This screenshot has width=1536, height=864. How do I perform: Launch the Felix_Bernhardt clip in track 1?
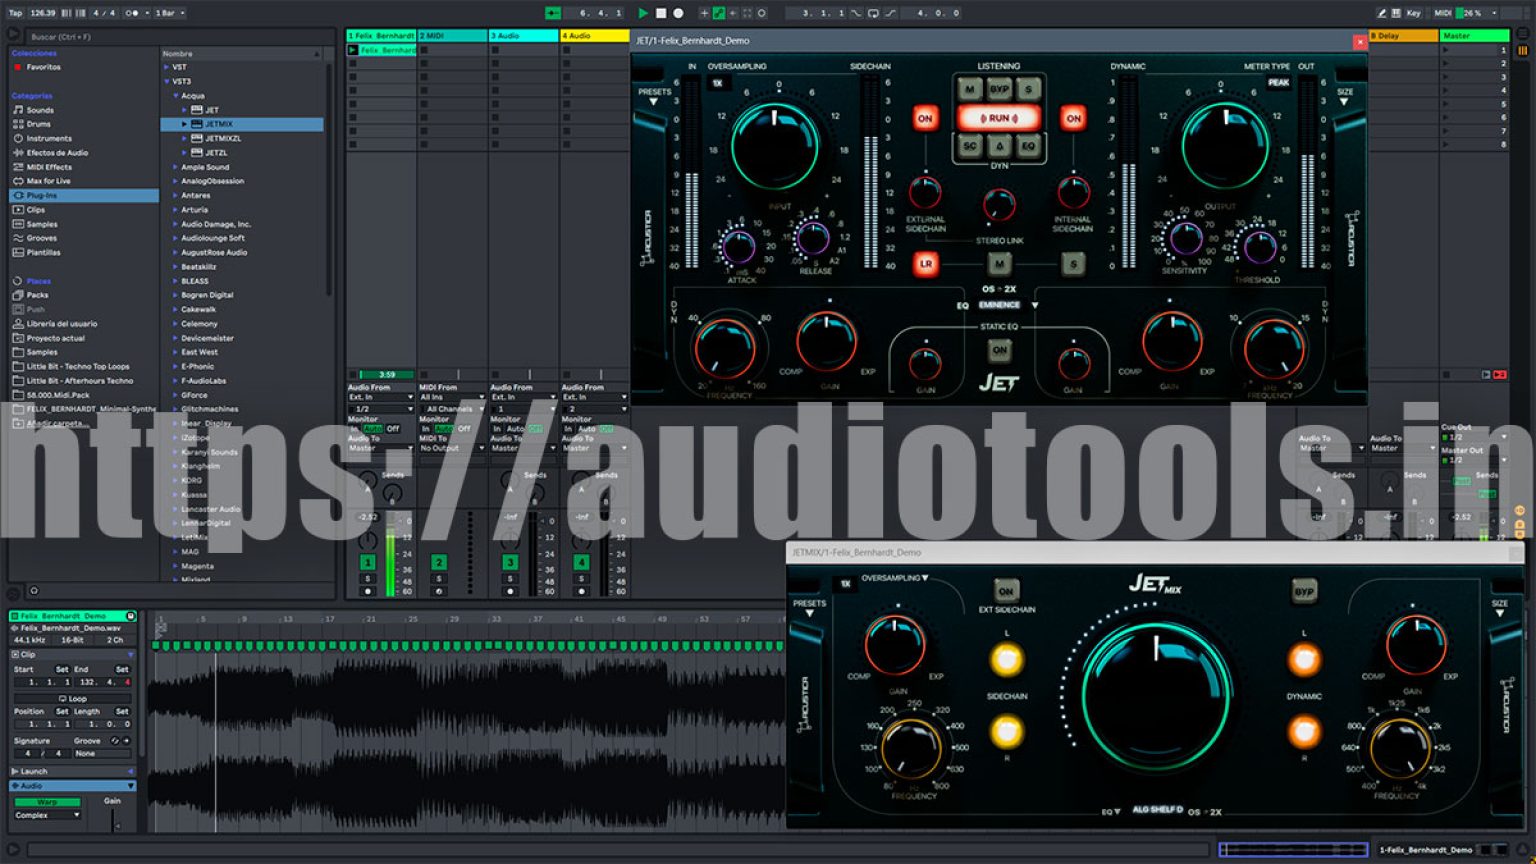[352, 50]
